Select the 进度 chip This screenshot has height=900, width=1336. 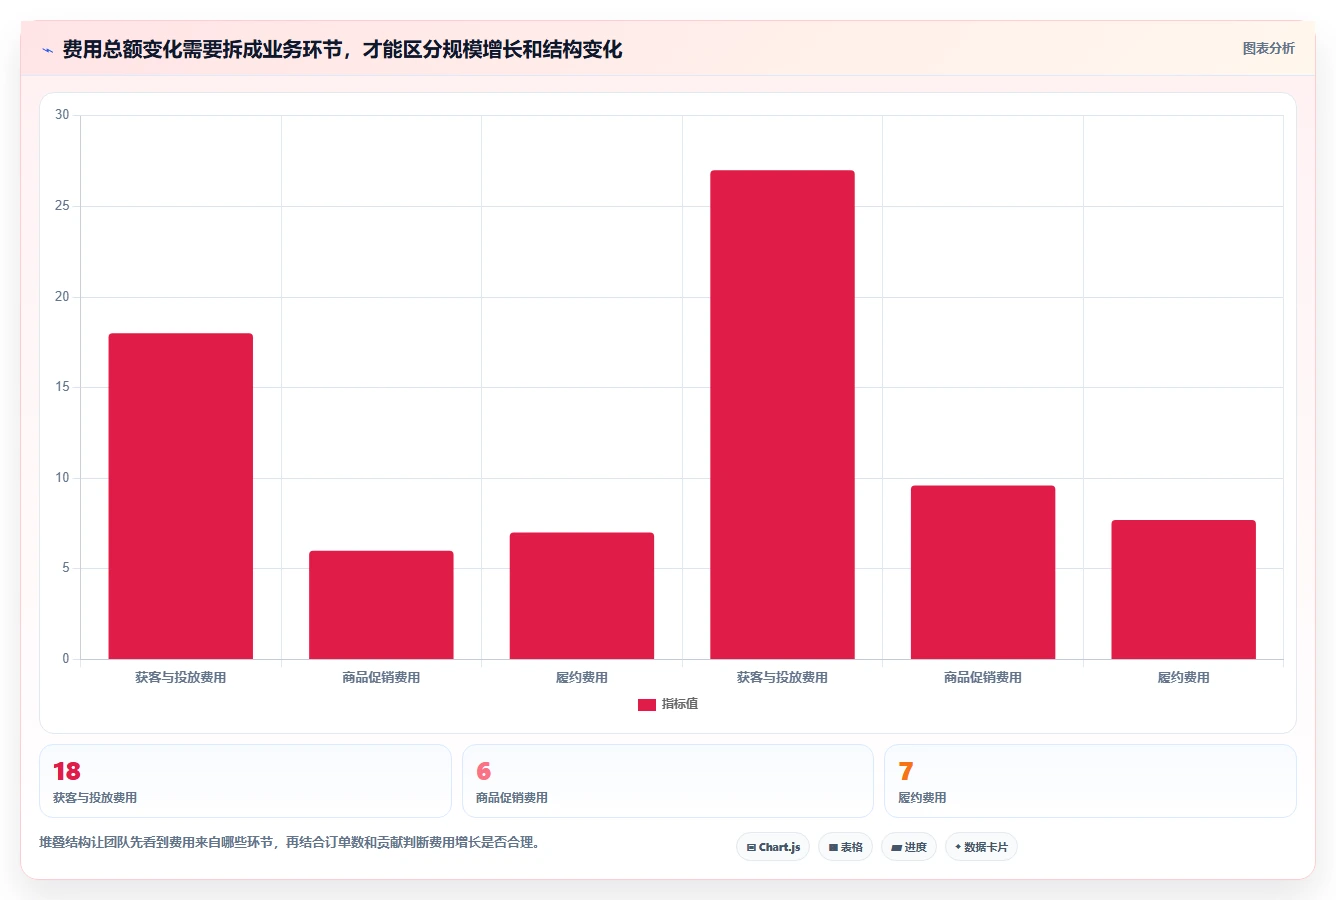(x=908, y=847)
